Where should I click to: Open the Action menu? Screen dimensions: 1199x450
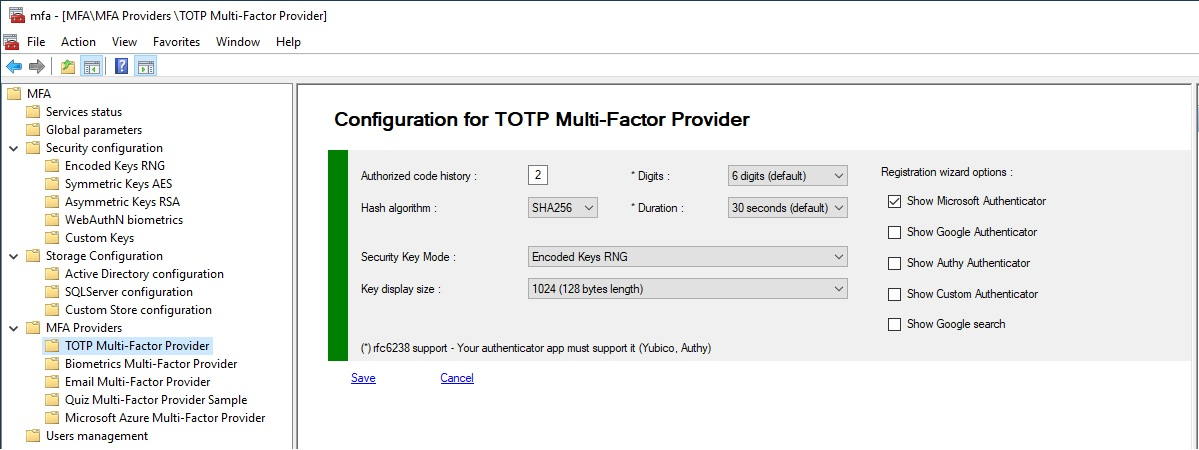point(78,42)
